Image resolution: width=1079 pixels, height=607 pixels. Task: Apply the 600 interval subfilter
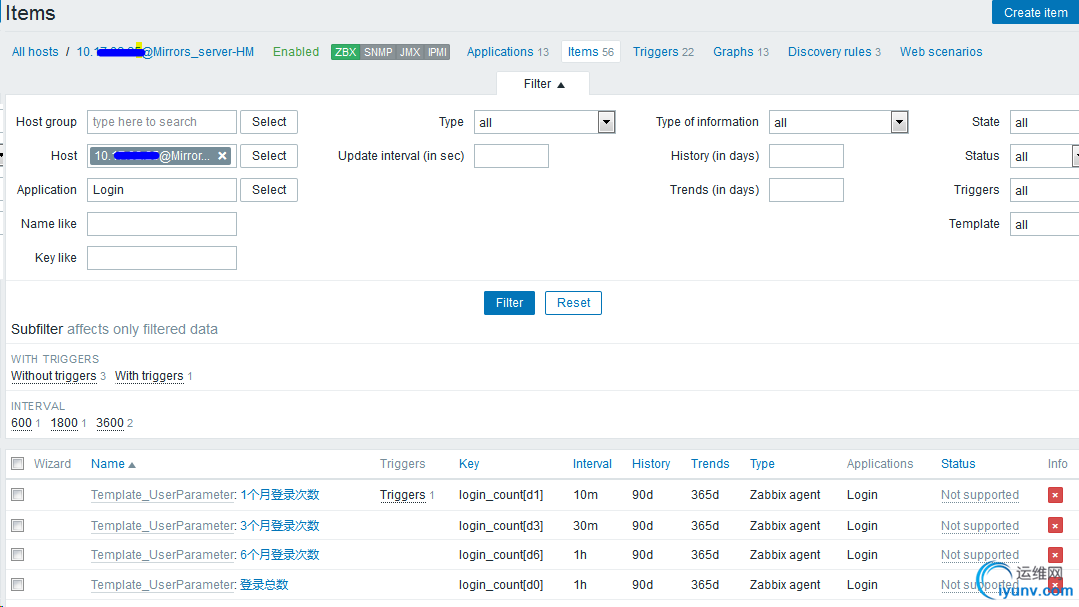(x=21, y=423)
